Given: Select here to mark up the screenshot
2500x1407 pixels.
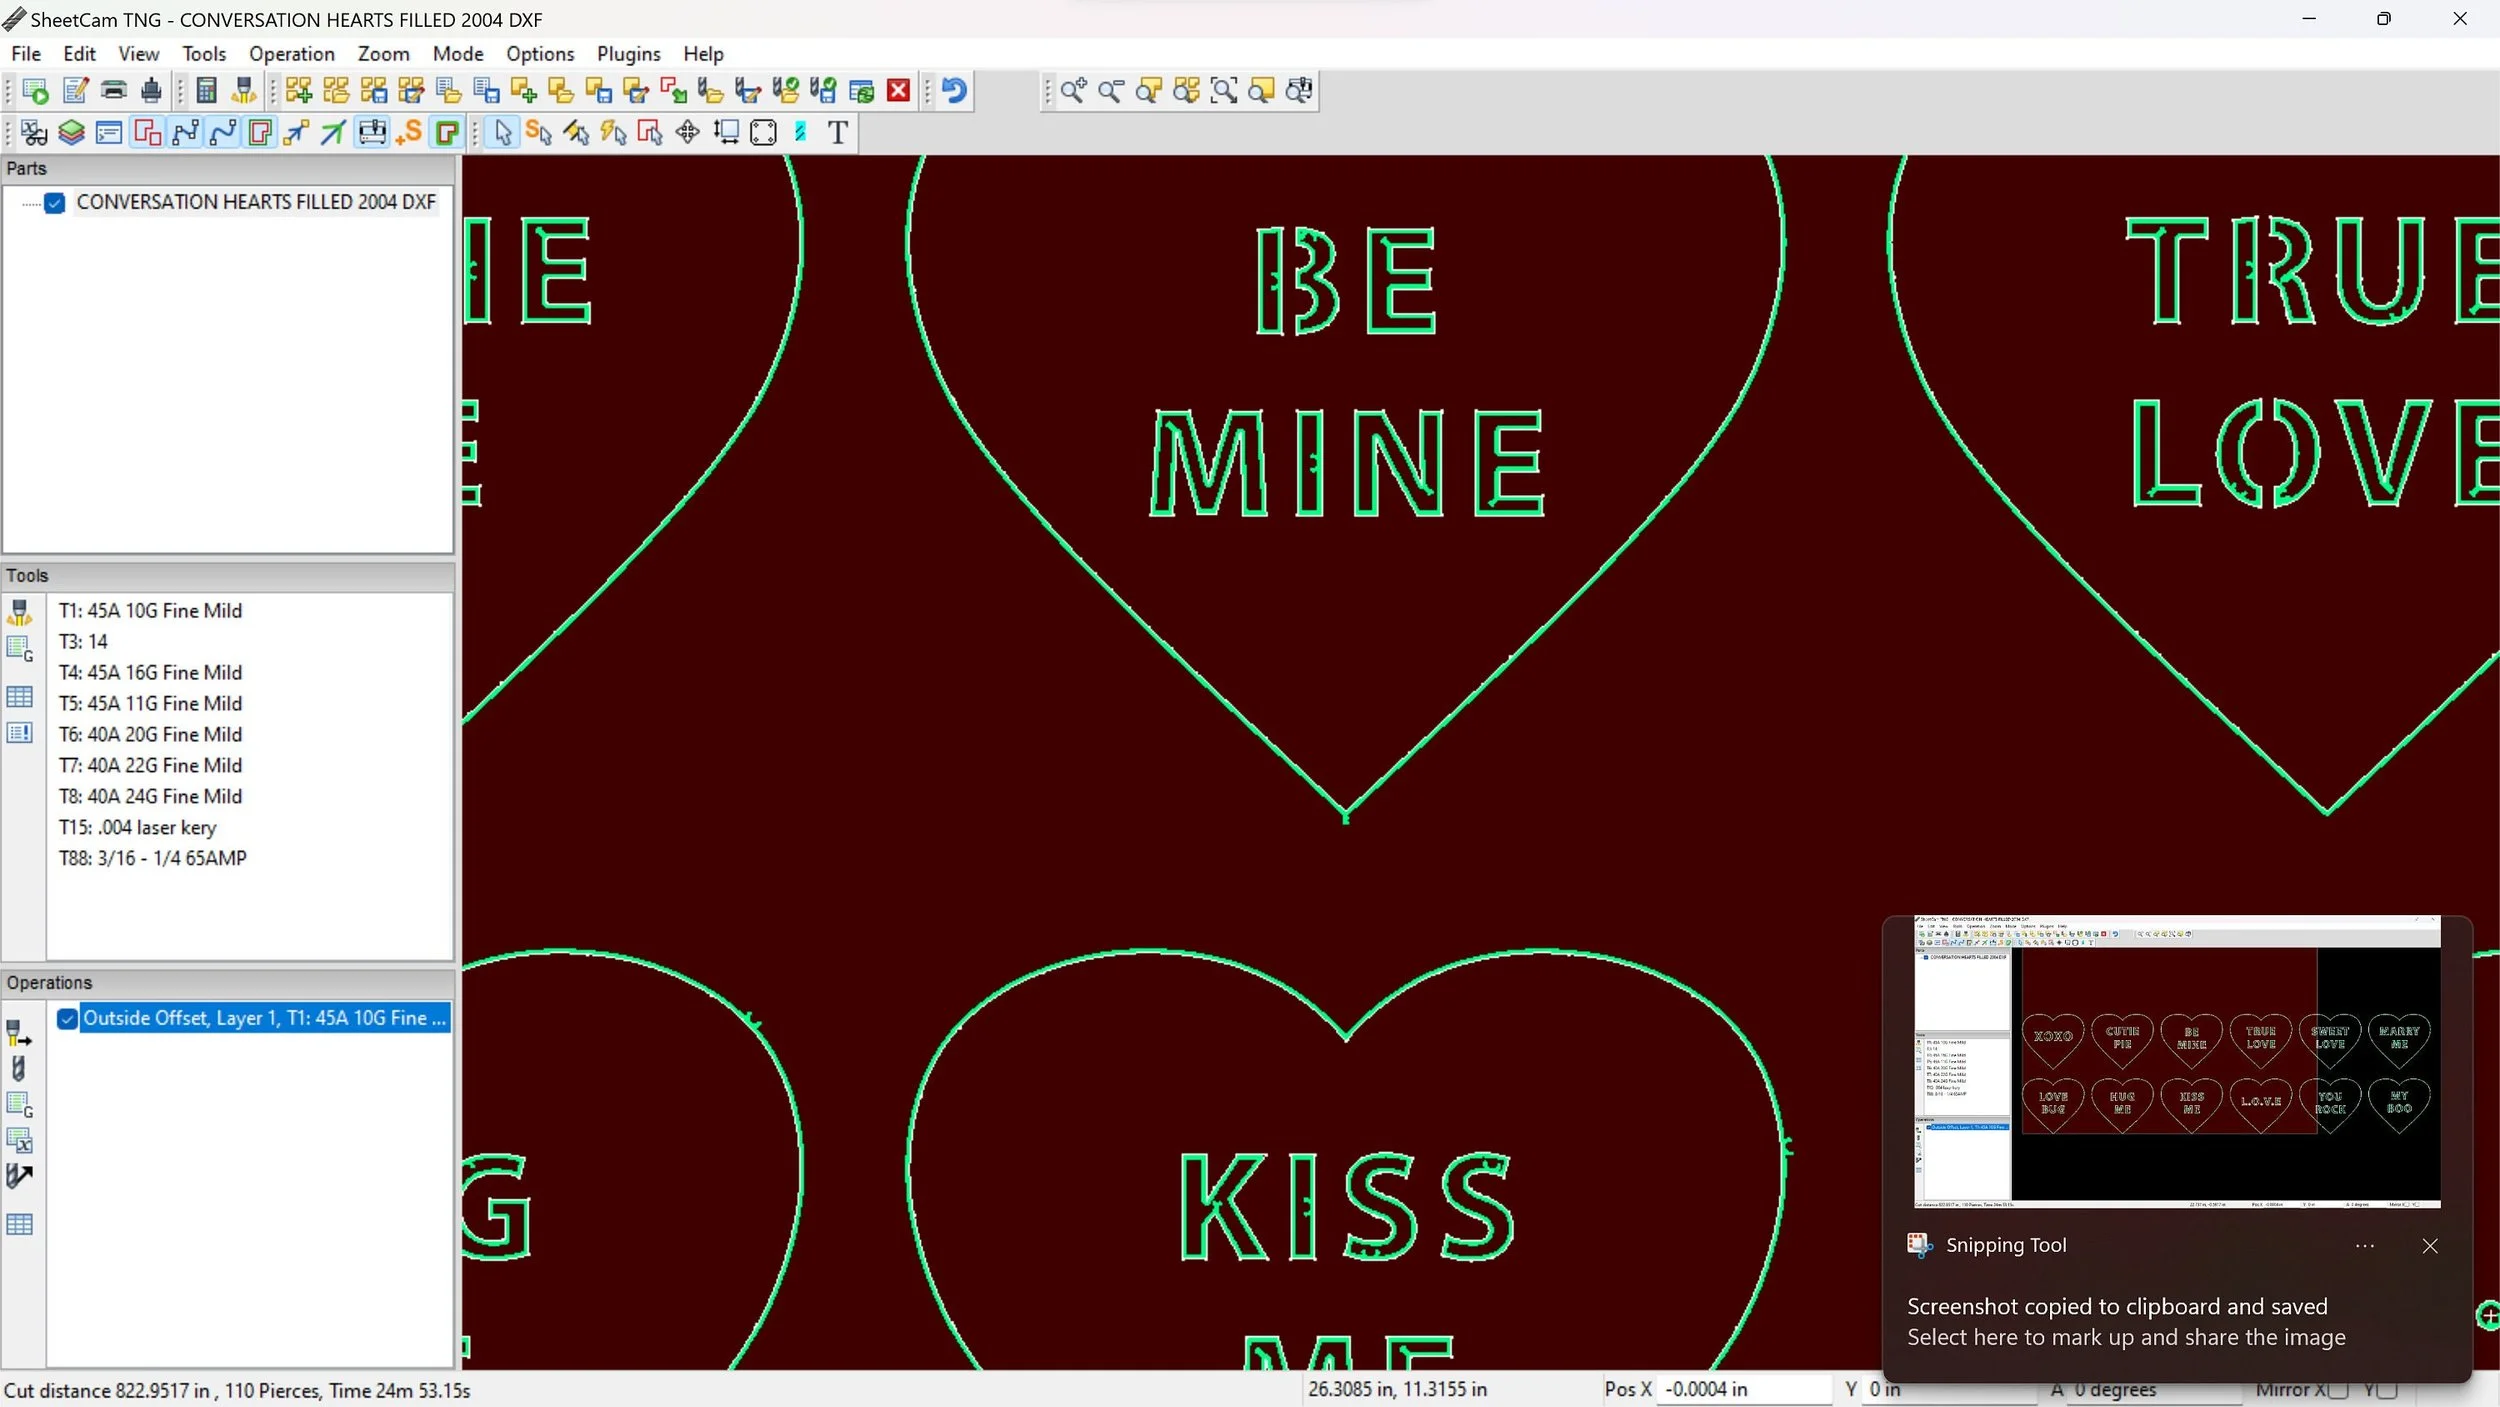Looking at the screenshot, I should 2126,1338.
